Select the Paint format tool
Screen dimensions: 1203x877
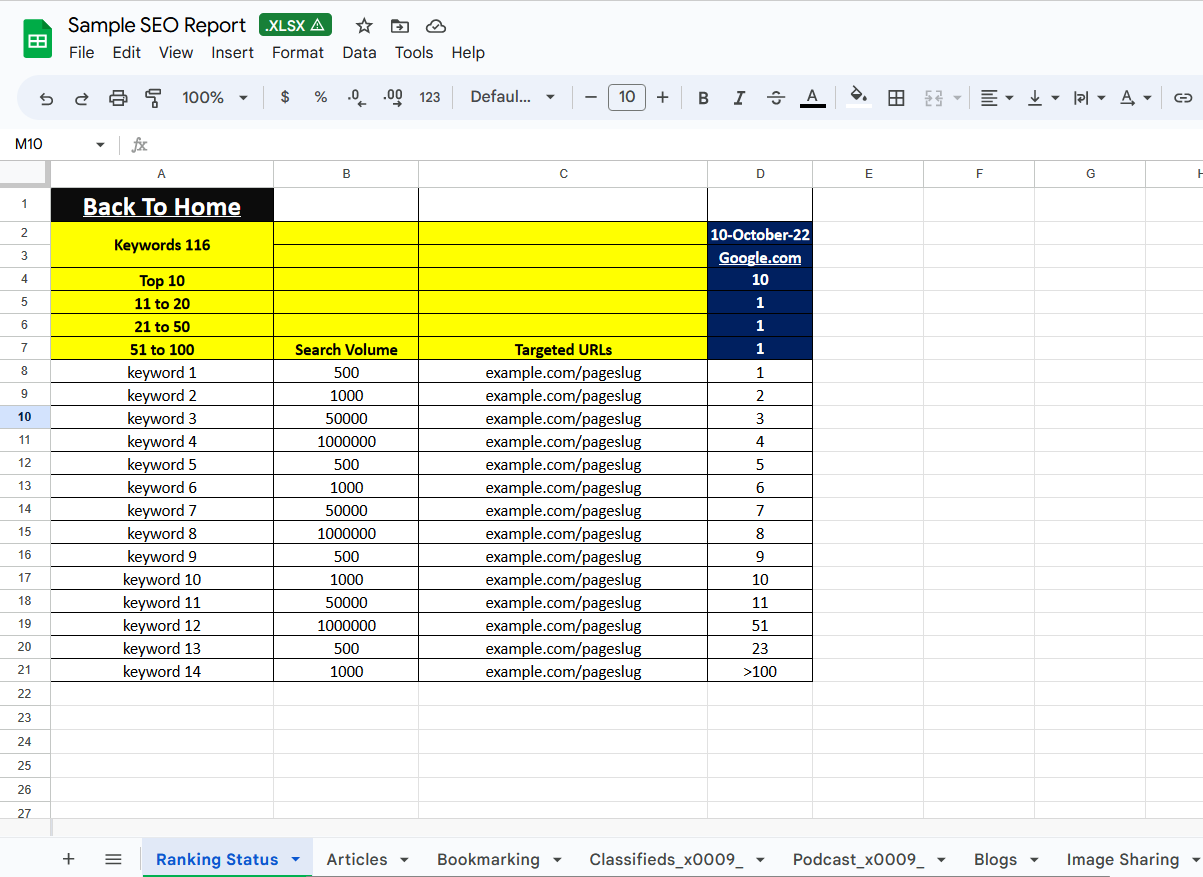pos(153,97)
